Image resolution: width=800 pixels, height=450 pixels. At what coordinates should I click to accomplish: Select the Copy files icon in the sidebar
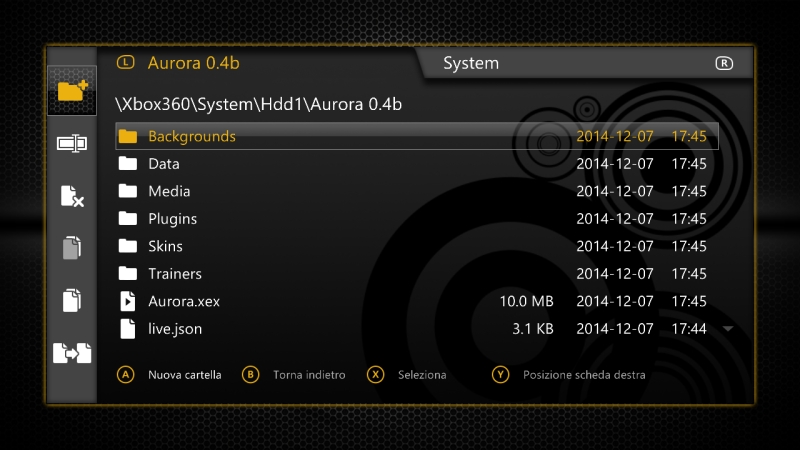pos(72,300)
